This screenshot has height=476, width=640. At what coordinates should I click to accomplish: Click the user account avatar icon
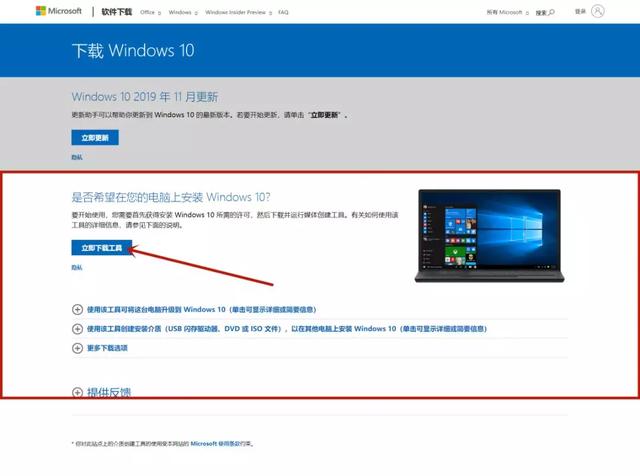coord(598,11)
